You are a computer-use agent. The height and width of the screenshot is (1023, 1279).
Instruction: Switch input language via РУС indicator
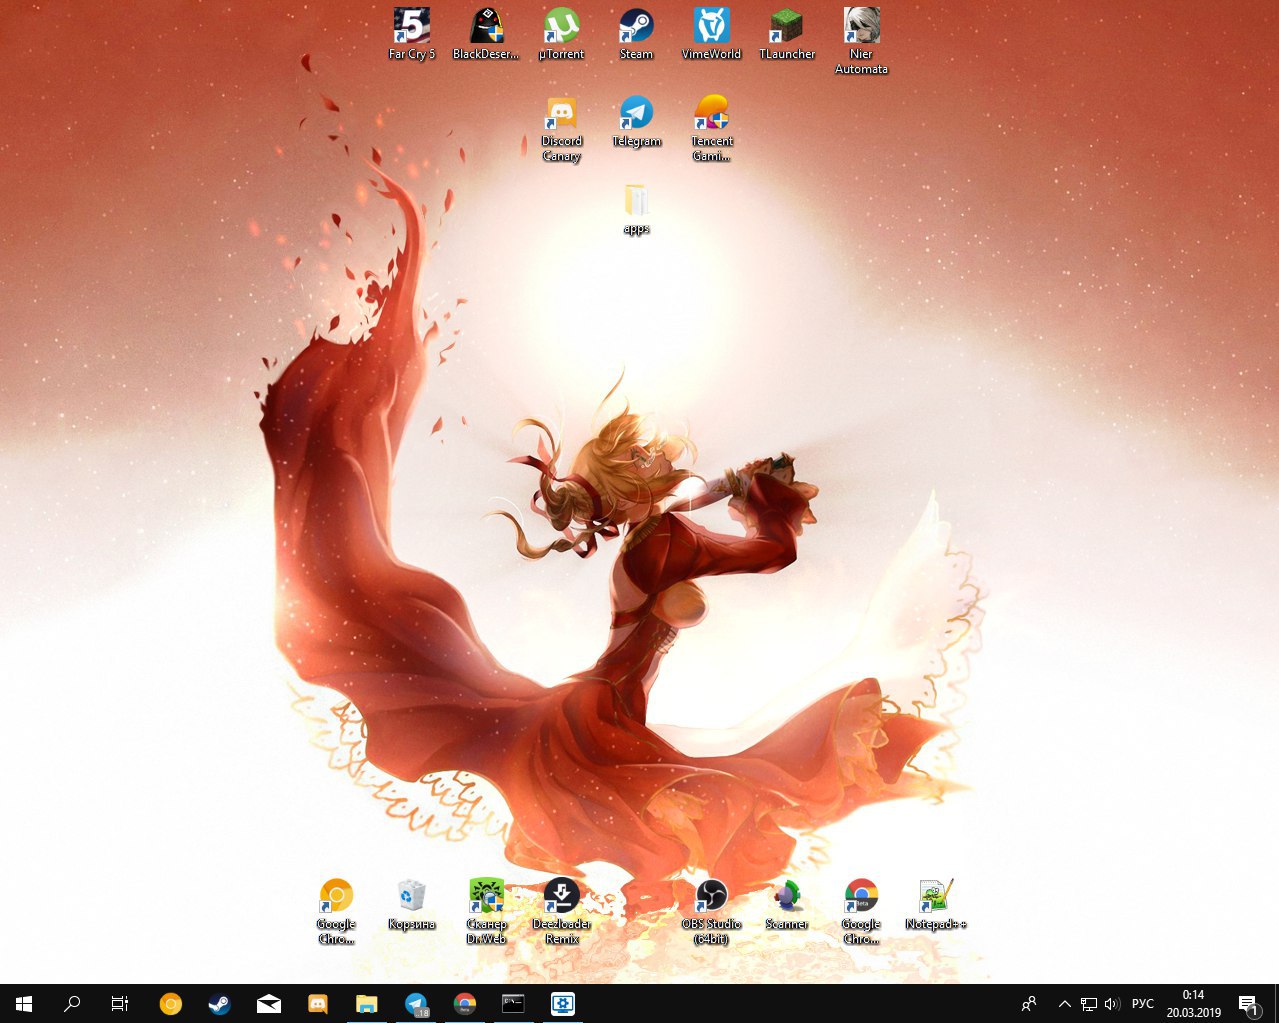click(1143, 1004)
